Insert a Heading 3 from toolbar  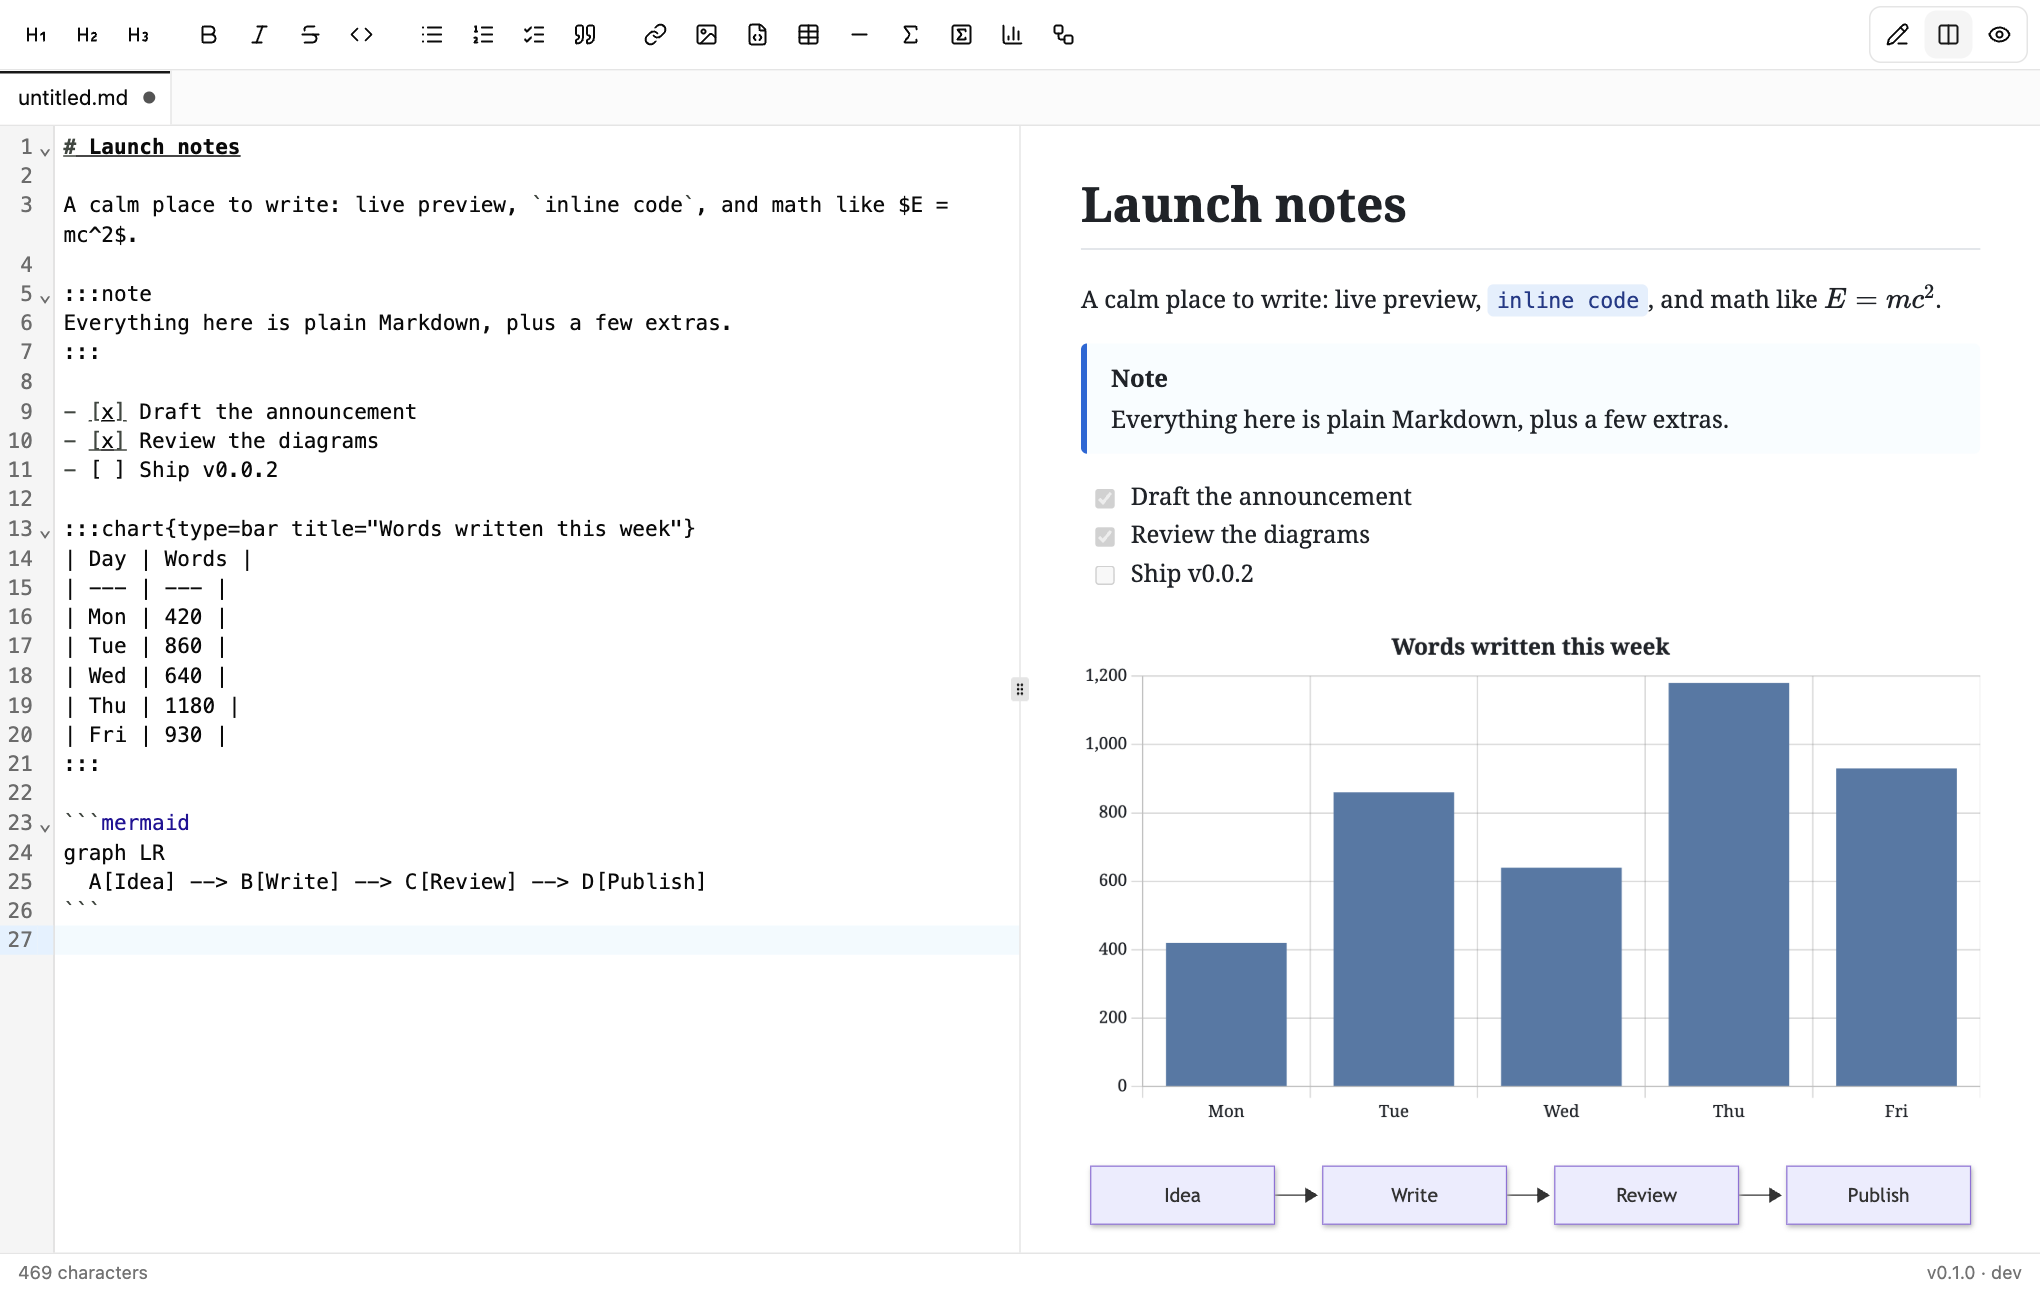[138, 35]
